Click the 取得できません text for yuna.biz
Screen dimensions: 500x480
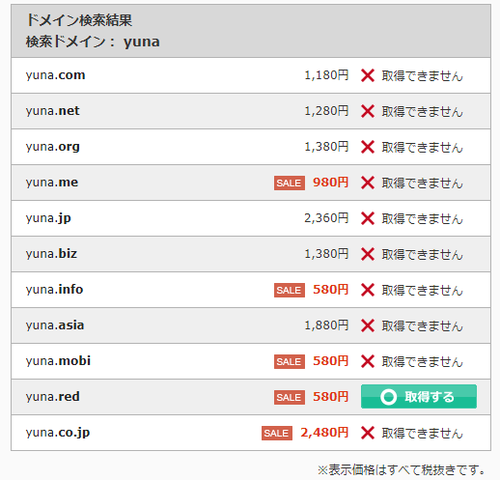click(422, 255)
